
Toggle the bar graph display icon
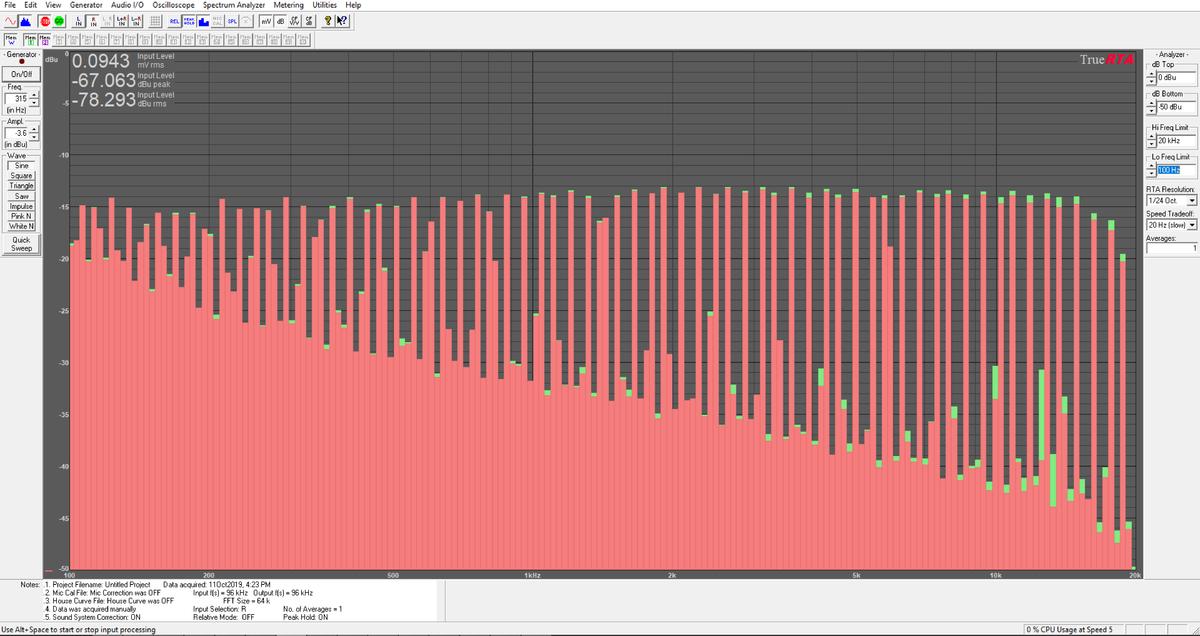click(204, 21)
